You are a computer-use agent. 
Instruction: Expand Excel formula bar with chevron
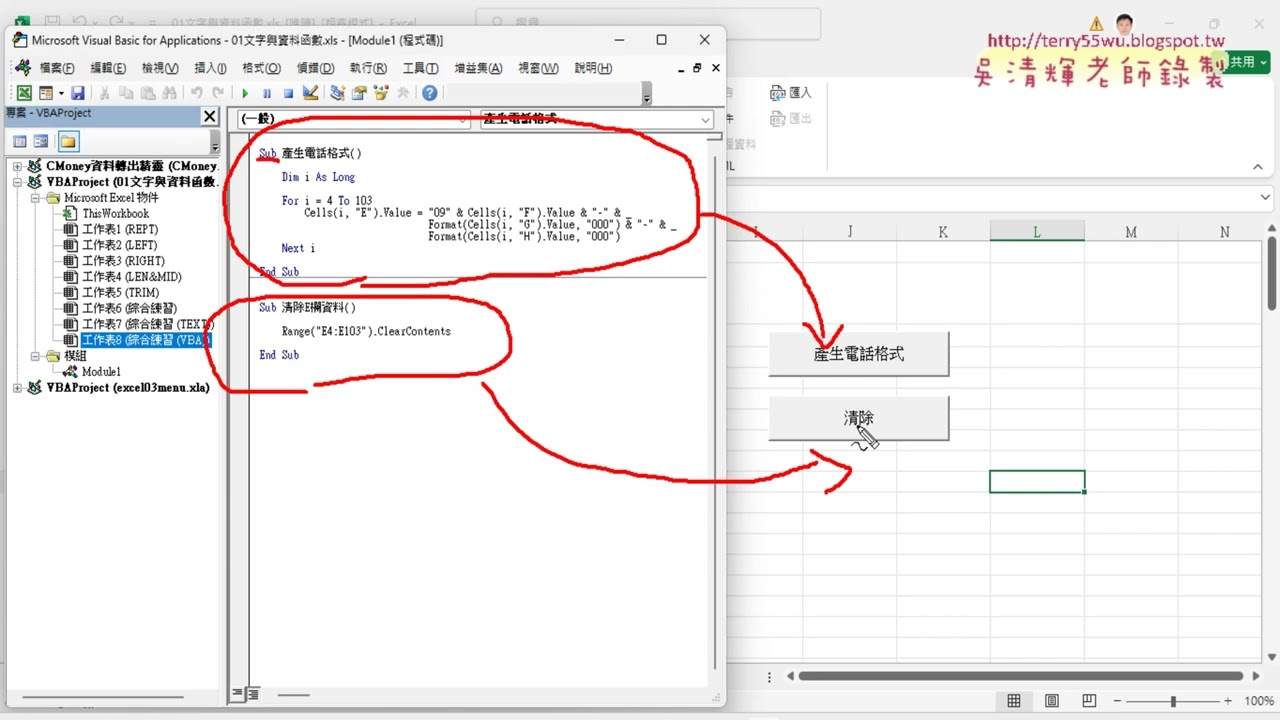point(1266,197)
